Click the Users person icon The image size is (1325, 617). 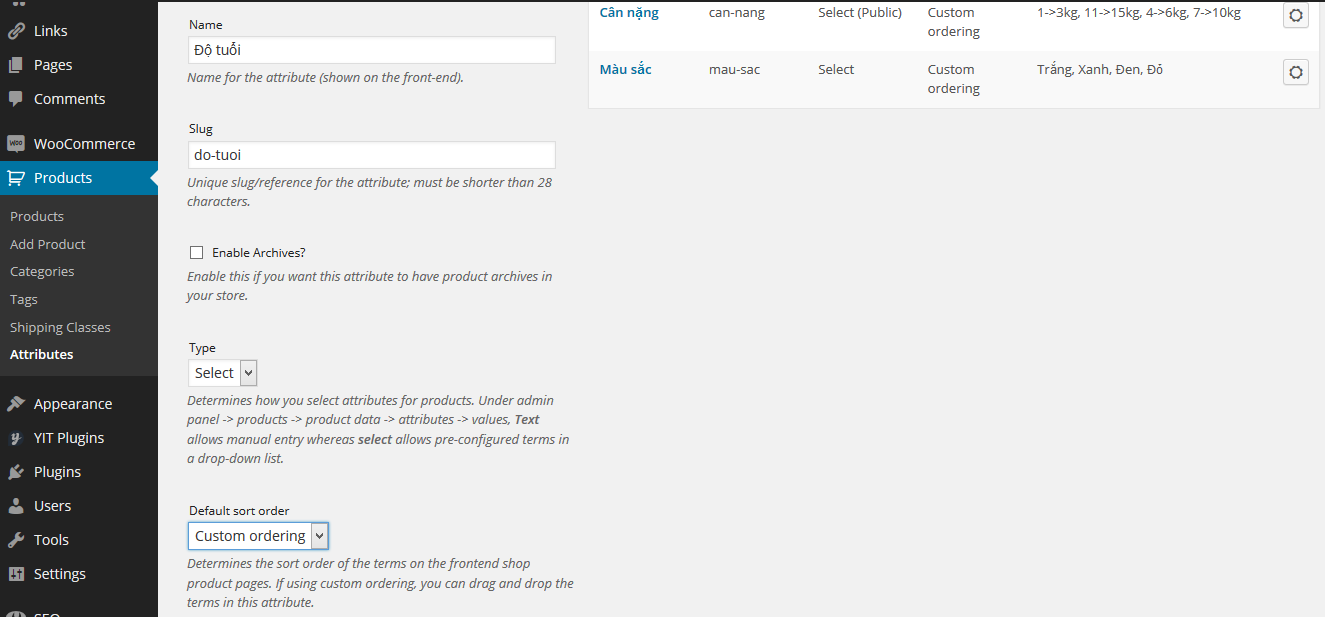(16, 506)
